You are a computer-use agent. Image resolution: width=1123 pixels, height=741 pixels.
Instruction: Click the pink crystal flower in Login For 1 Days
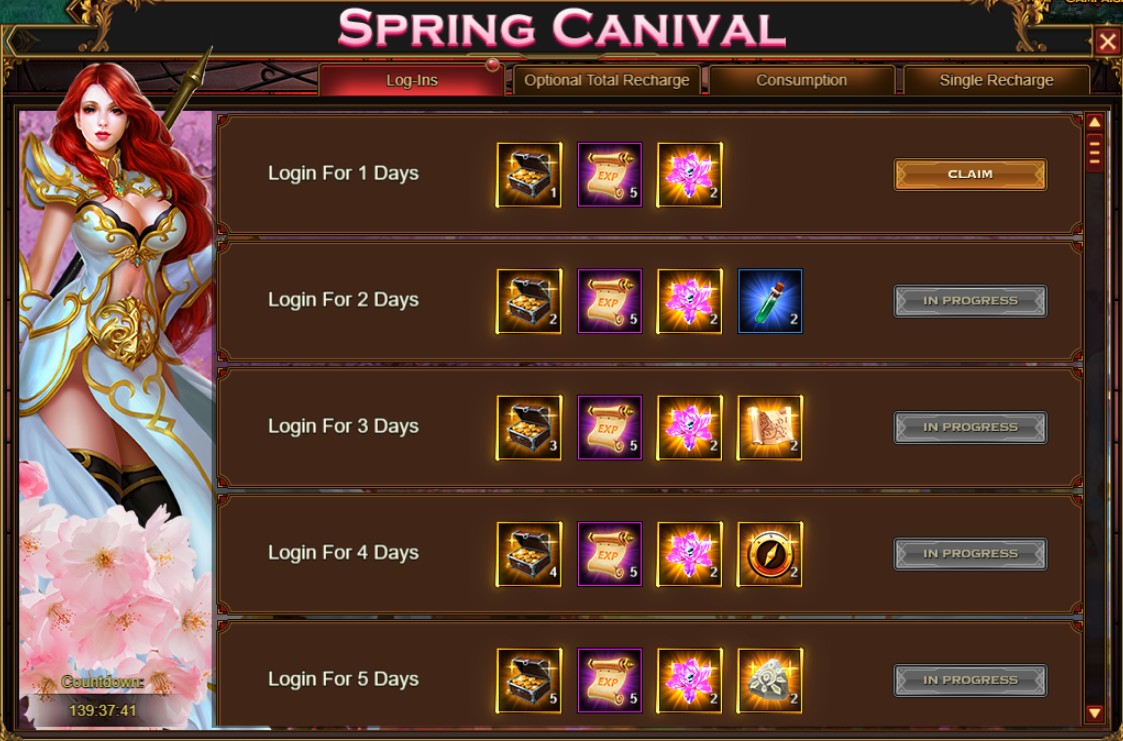click(690, 175)
